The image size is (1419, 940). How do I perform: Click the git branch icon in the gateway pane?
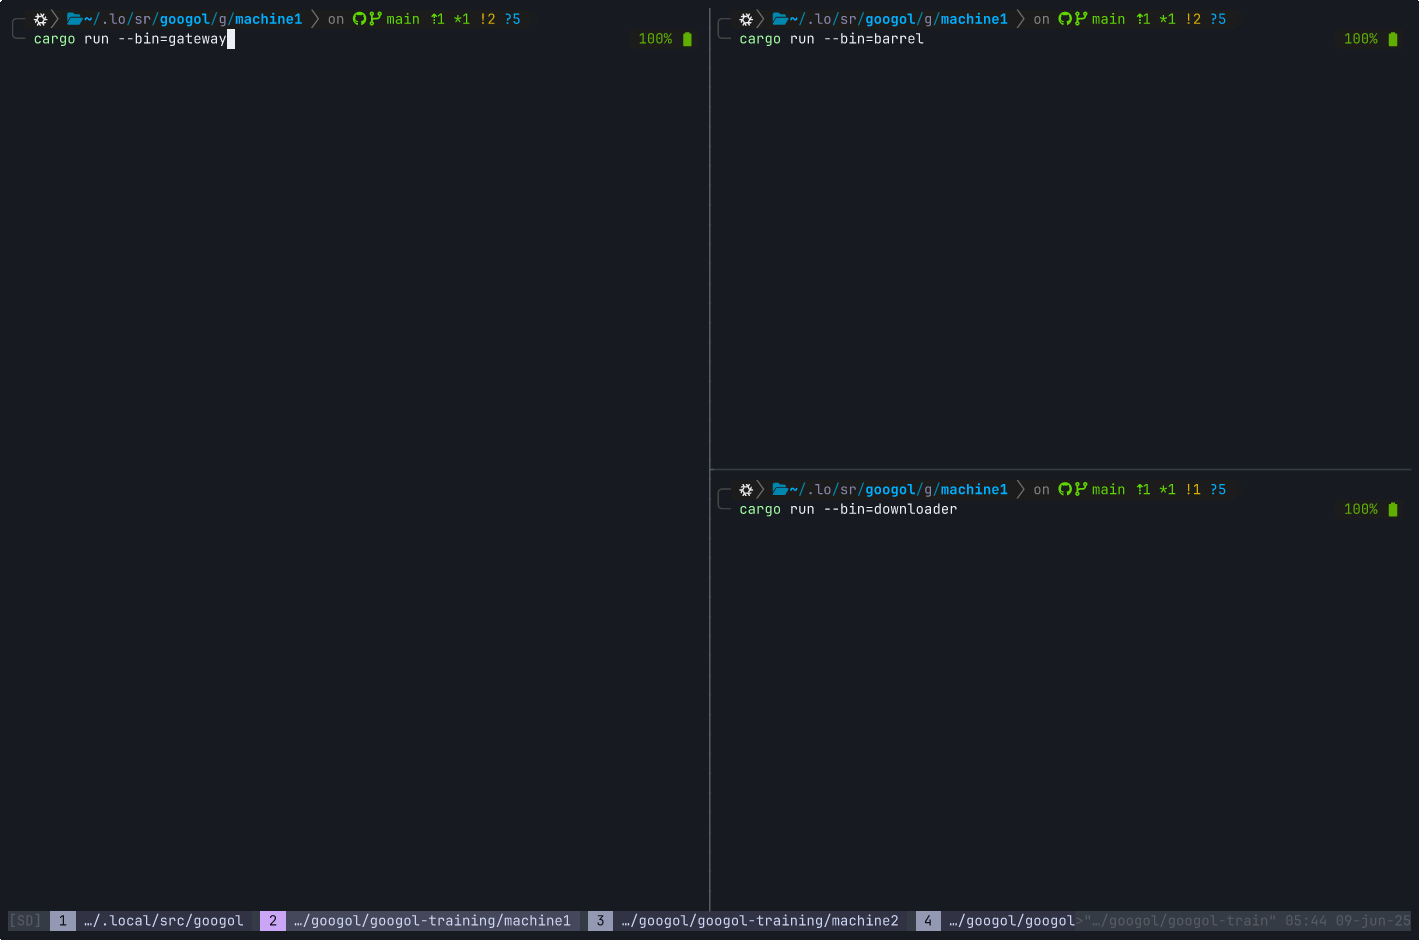(376, 19)
